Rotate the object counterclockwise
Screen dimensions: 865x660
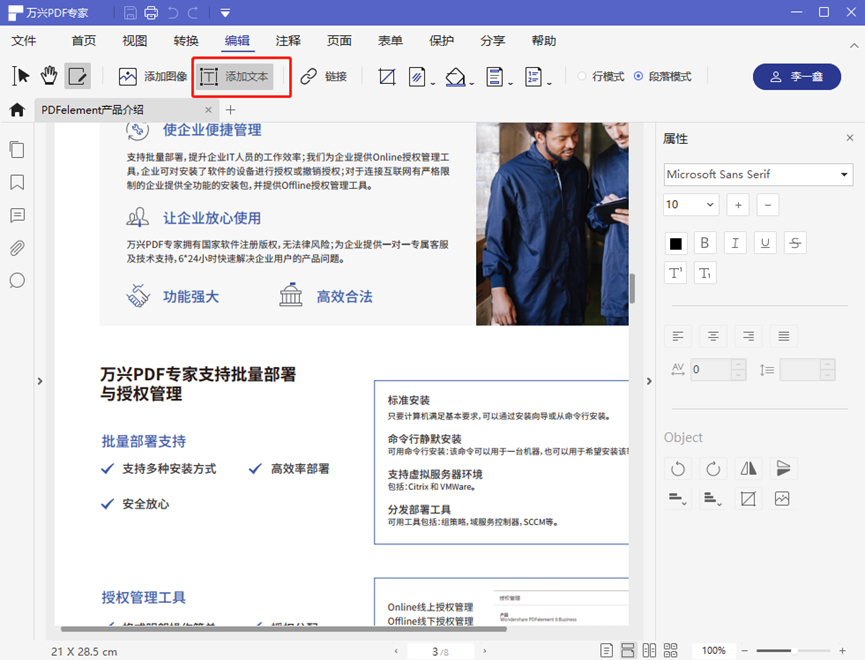(677, 468)
